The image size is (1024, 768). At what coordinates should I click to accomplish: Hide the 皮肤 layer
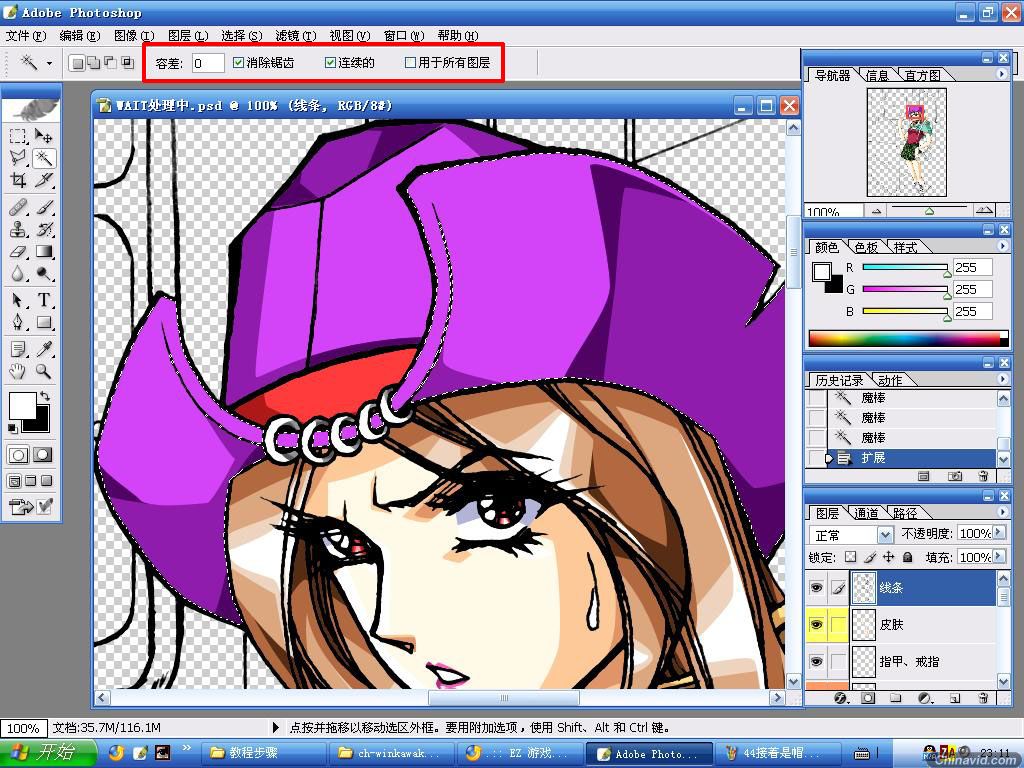coord(816,624)
